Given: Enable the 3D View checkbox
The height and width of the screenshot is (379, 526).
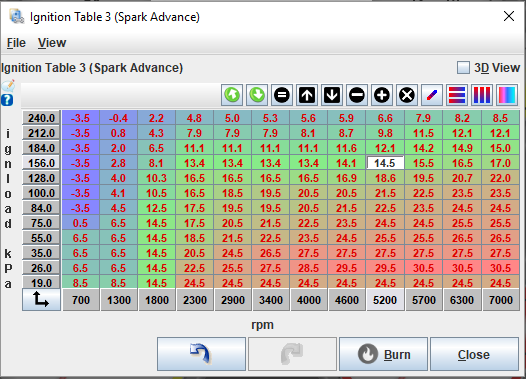Looking at the screenshot, I should point(463,68).
